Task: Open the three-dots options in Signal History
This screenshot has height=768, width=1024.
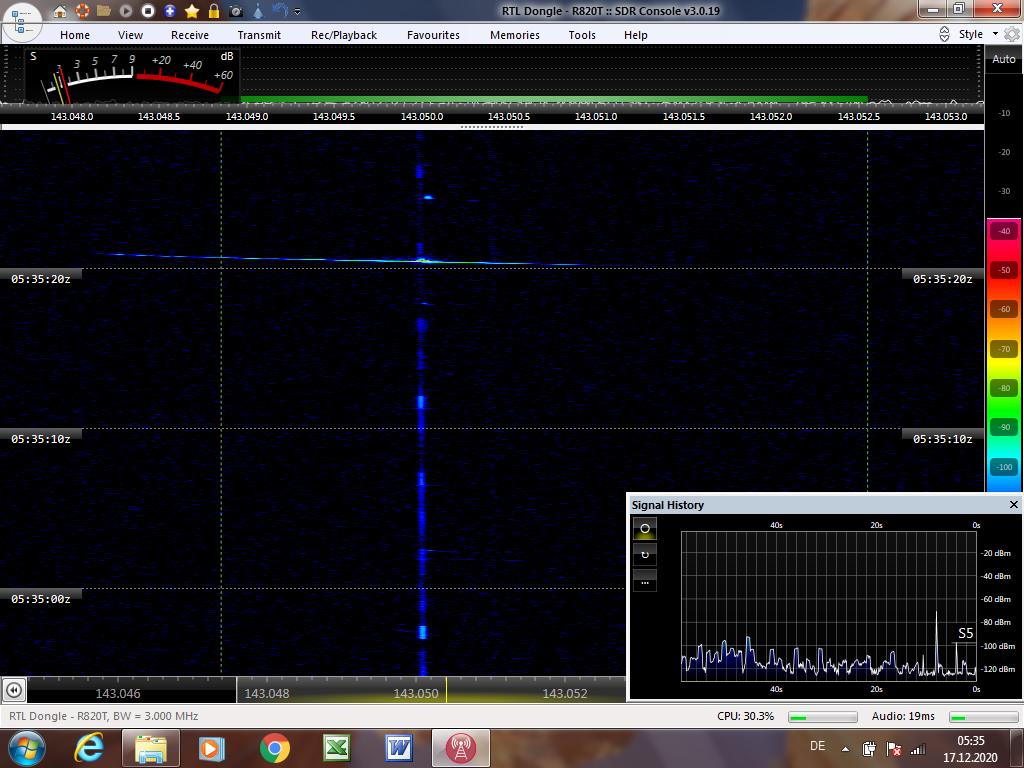Action: [x=645, y=581]
